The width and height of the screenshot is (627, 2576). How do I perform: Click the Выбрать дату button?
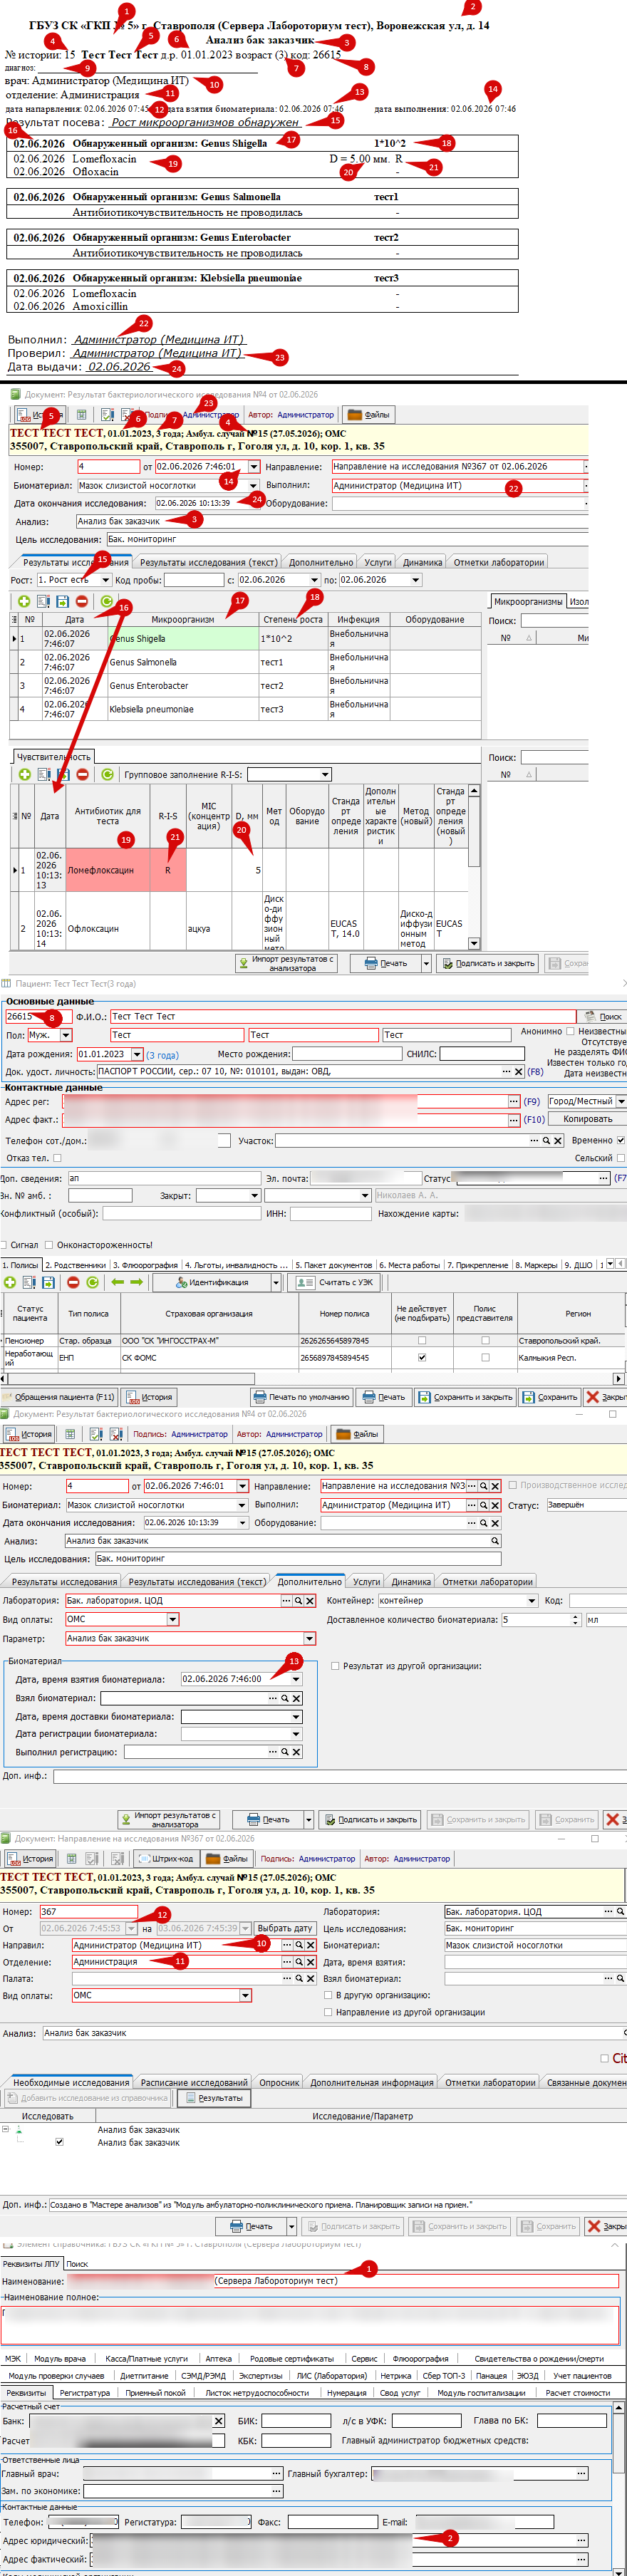[285, 1928]
